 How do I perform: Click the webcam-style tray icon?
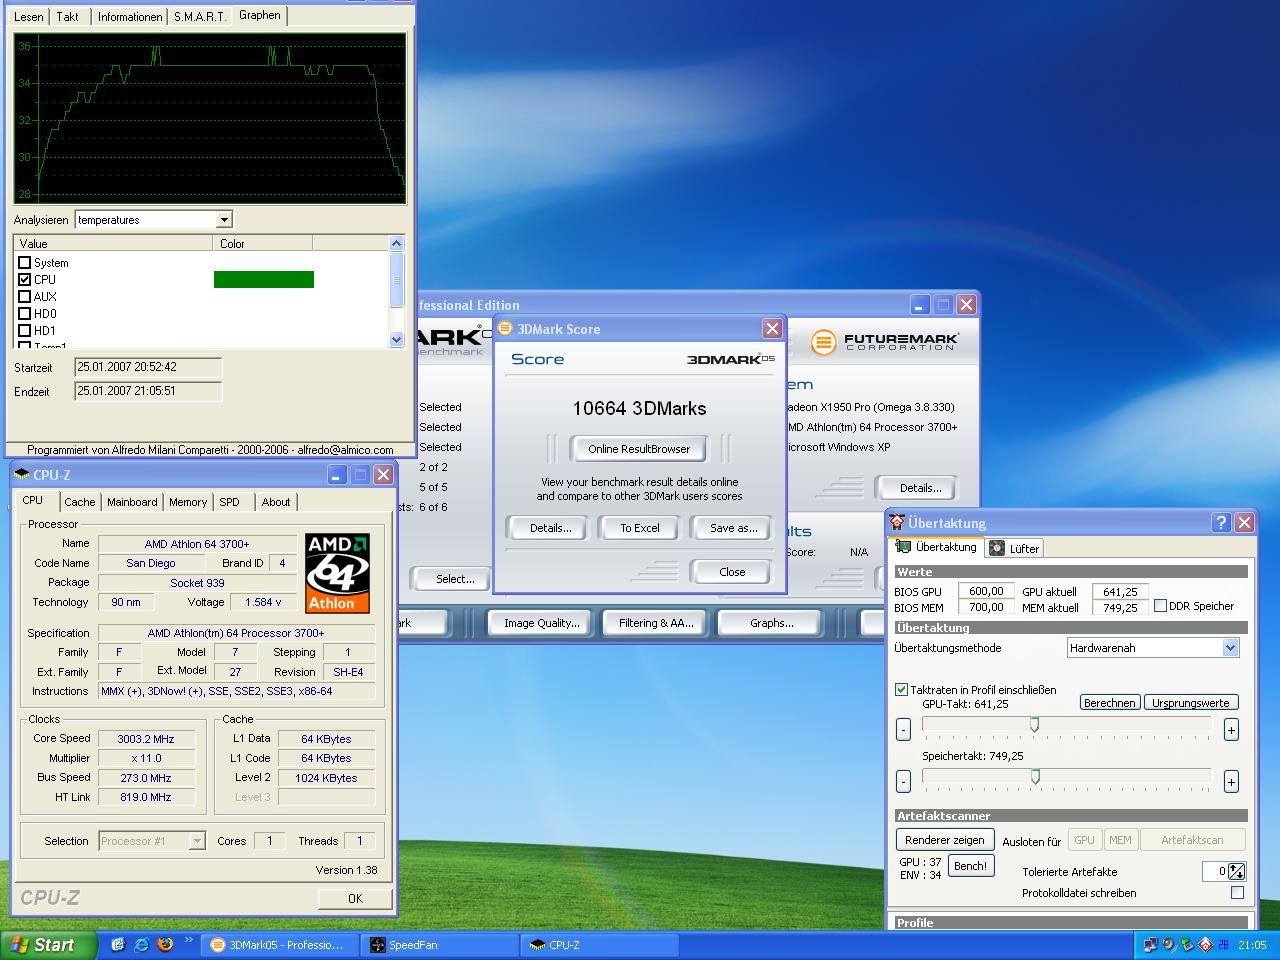point(1169,945)
